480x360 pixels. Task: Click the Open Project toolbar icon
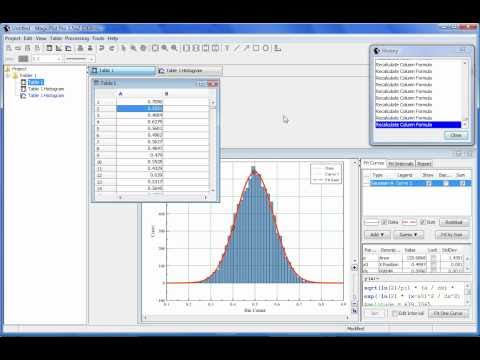18,48
